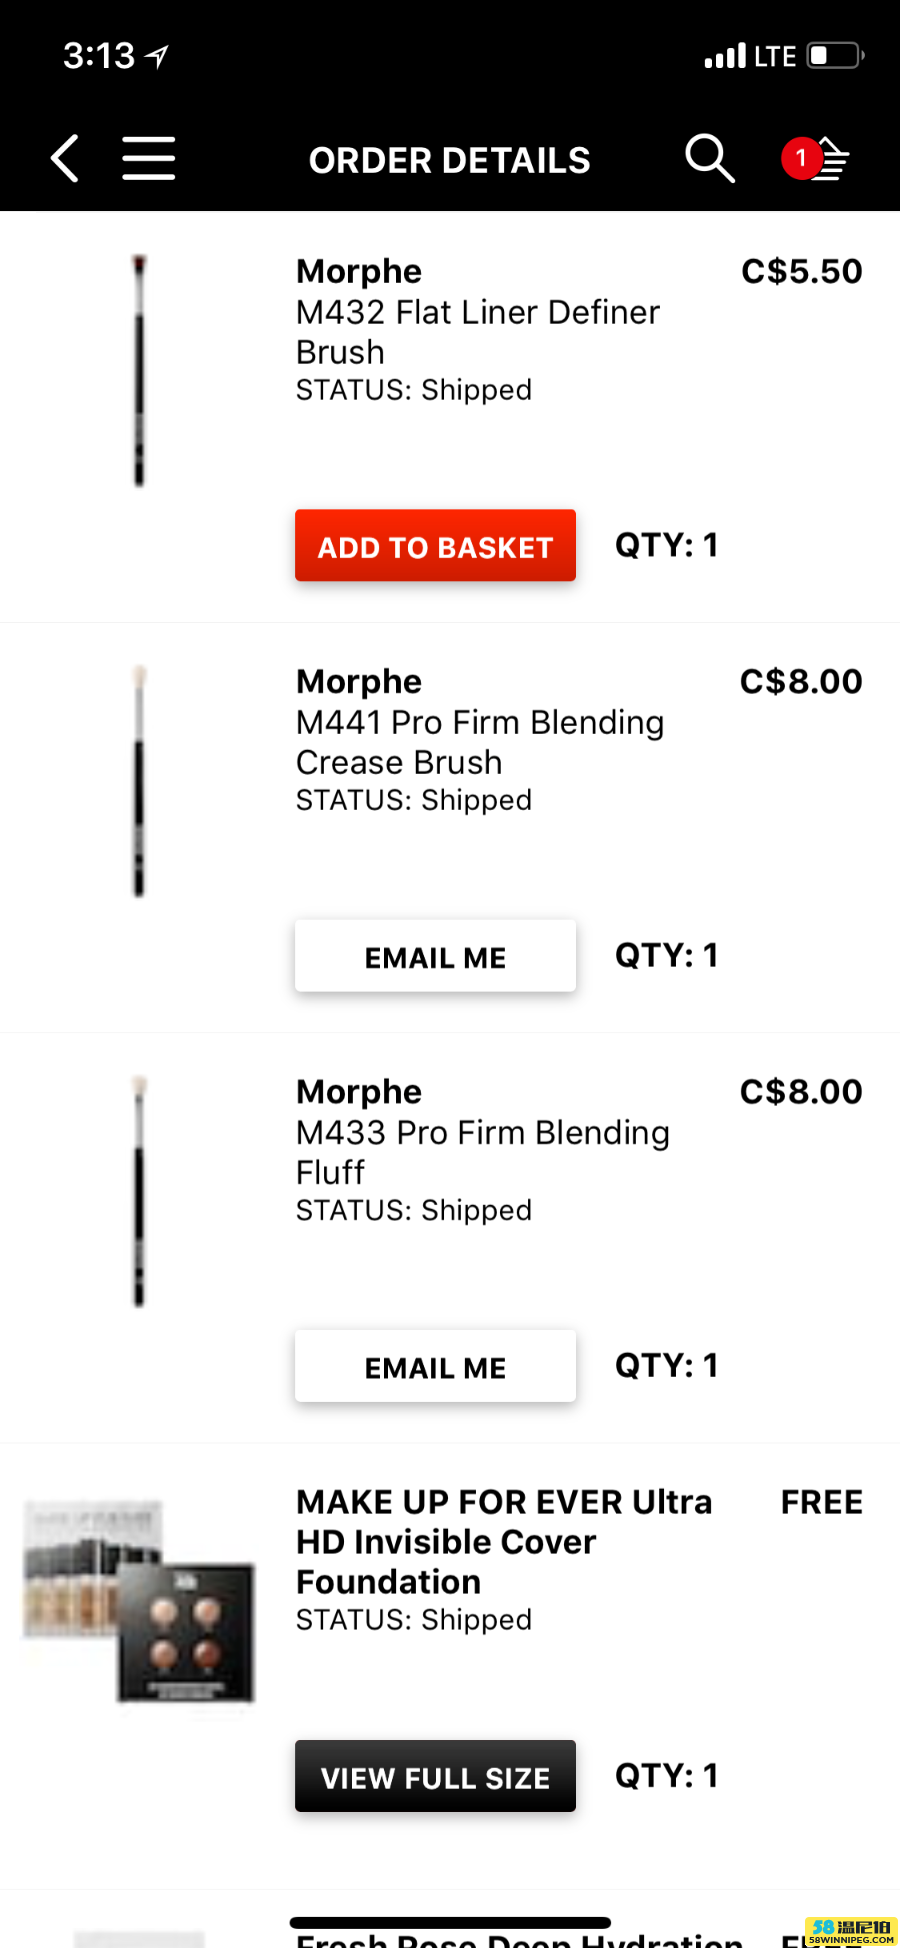Open Make Up For Ever foundation thumbnail

click(139, 1601)
